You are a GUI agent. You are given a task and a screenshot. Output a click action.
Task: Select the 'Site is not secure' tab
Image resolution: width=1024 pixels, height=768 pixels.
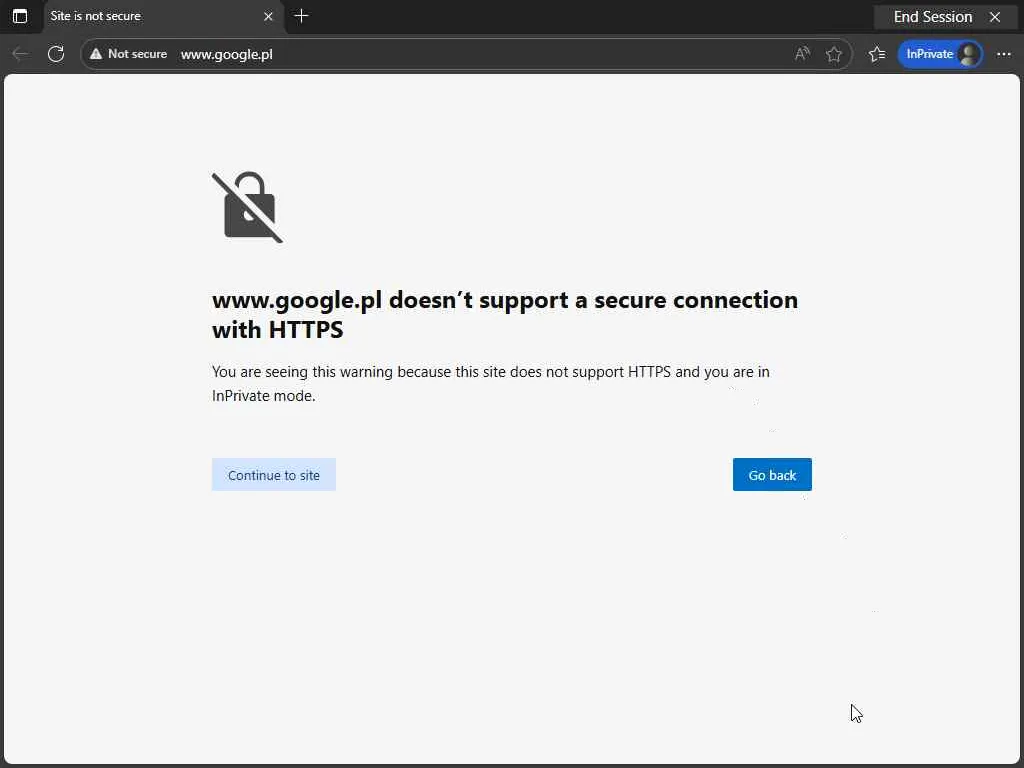point(163,16)
